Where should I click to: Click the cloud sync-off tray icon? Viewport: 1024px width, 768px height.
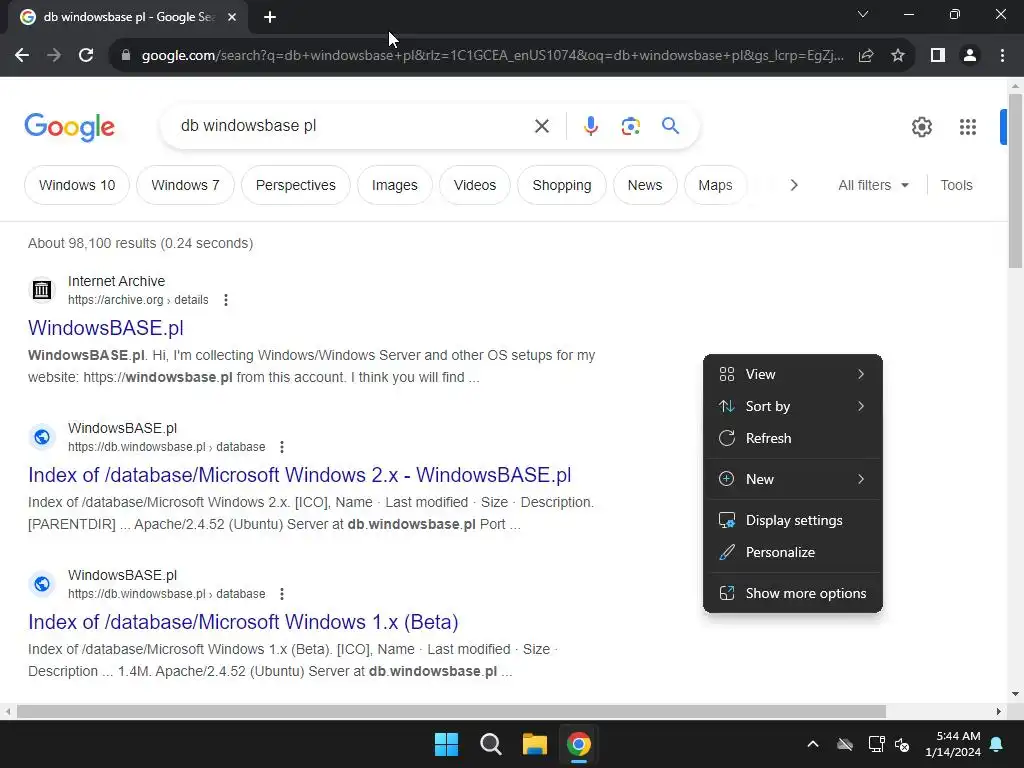844,744
